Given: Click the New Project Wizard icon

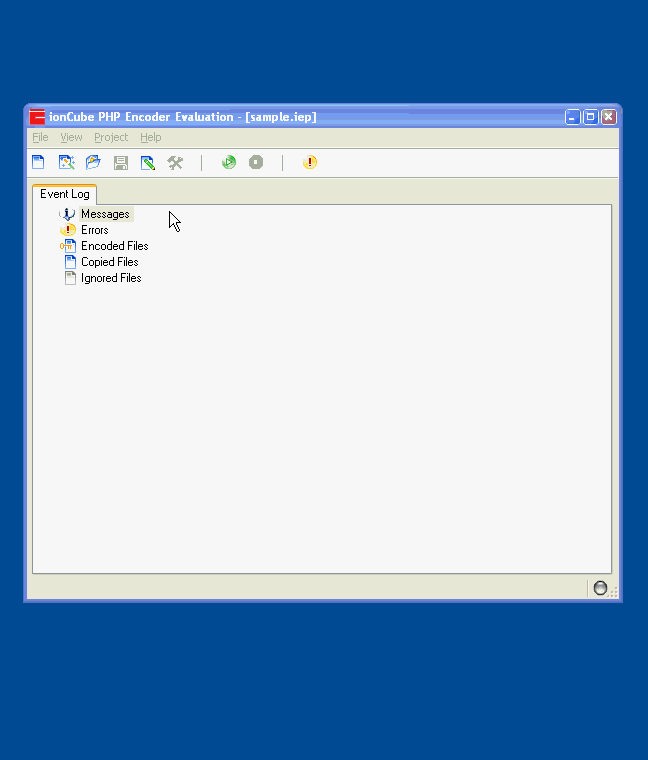Looking at the screenshot, I should (66, 162).
